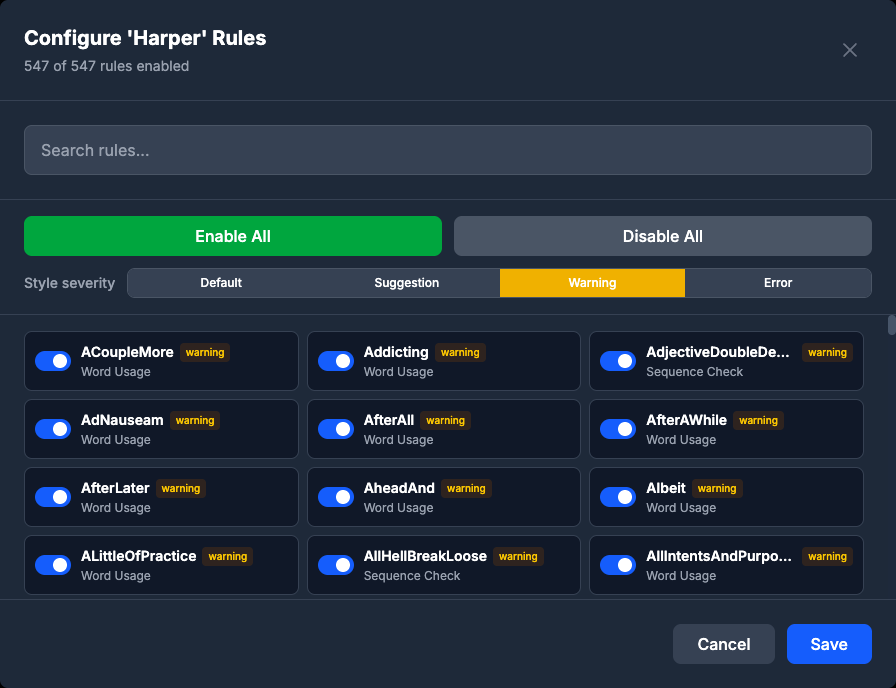Click the rules list scrollbar thumb

tap(891, 325)
